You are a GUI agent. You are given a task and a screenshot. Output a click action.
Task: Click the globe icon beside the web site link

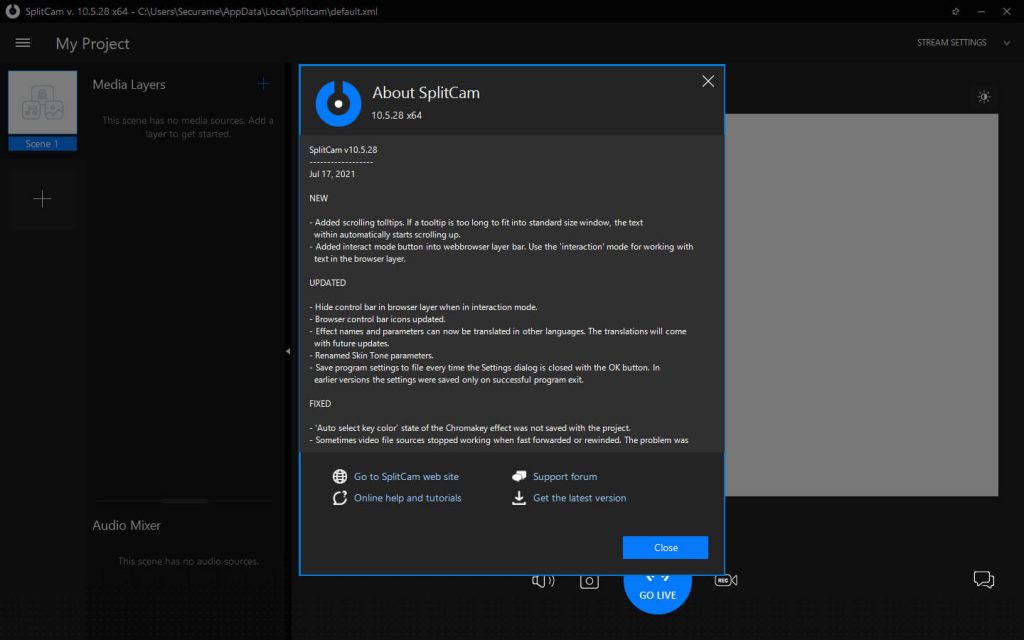(340, 477)
